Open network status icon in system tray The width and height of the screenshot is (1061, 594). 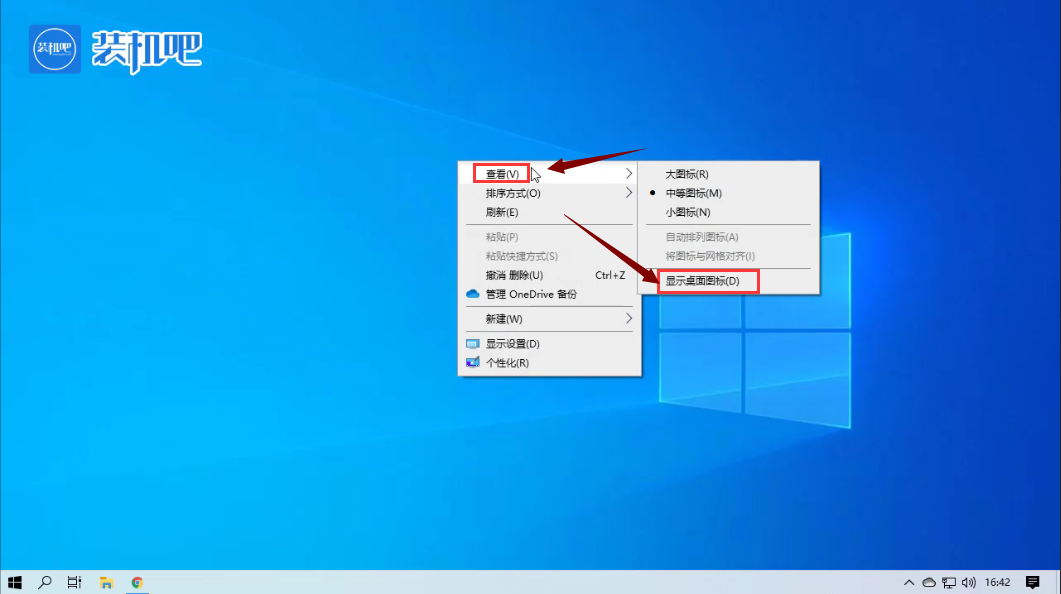pos(950,582)
